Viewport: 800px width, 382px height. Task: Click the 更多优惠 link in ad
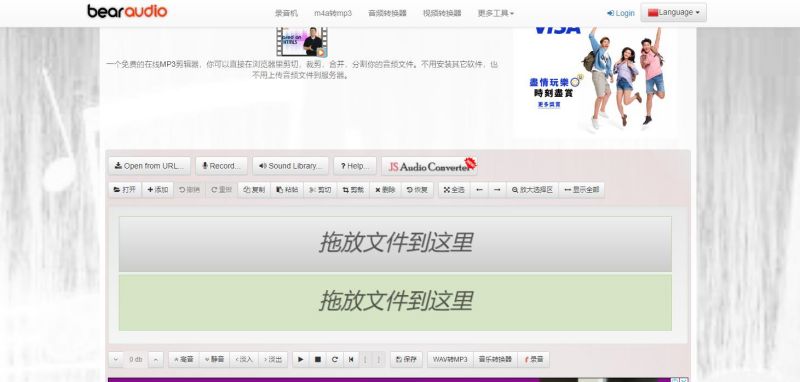(549, 105)
